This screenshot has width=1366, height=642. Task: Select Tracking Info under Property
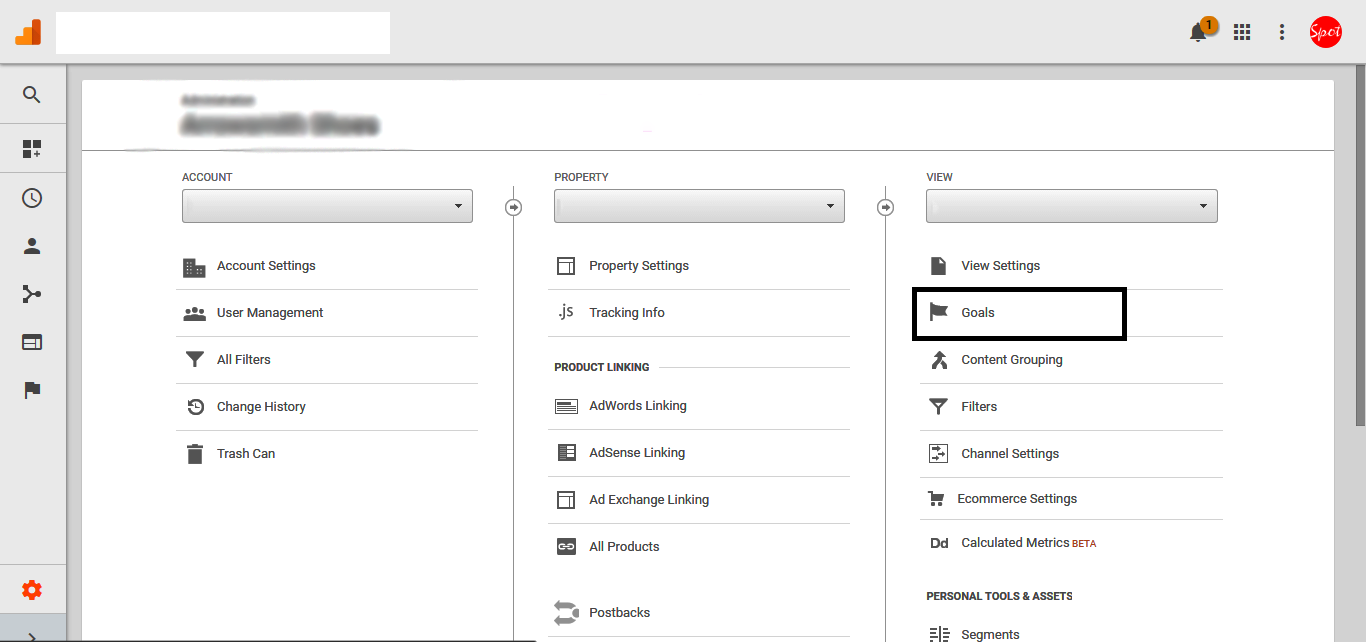[627, 313]
